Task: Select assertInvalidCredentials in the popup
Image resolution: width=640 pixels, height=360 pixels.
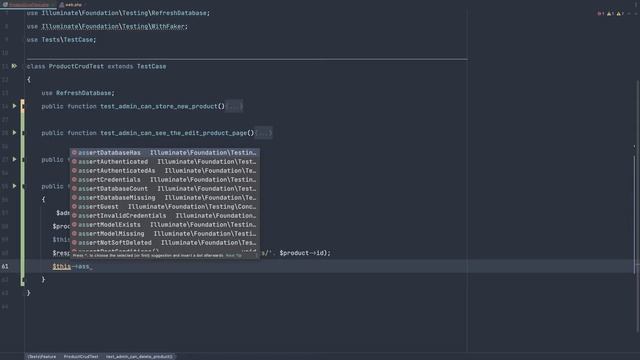Action: click(x=164, y=216)
